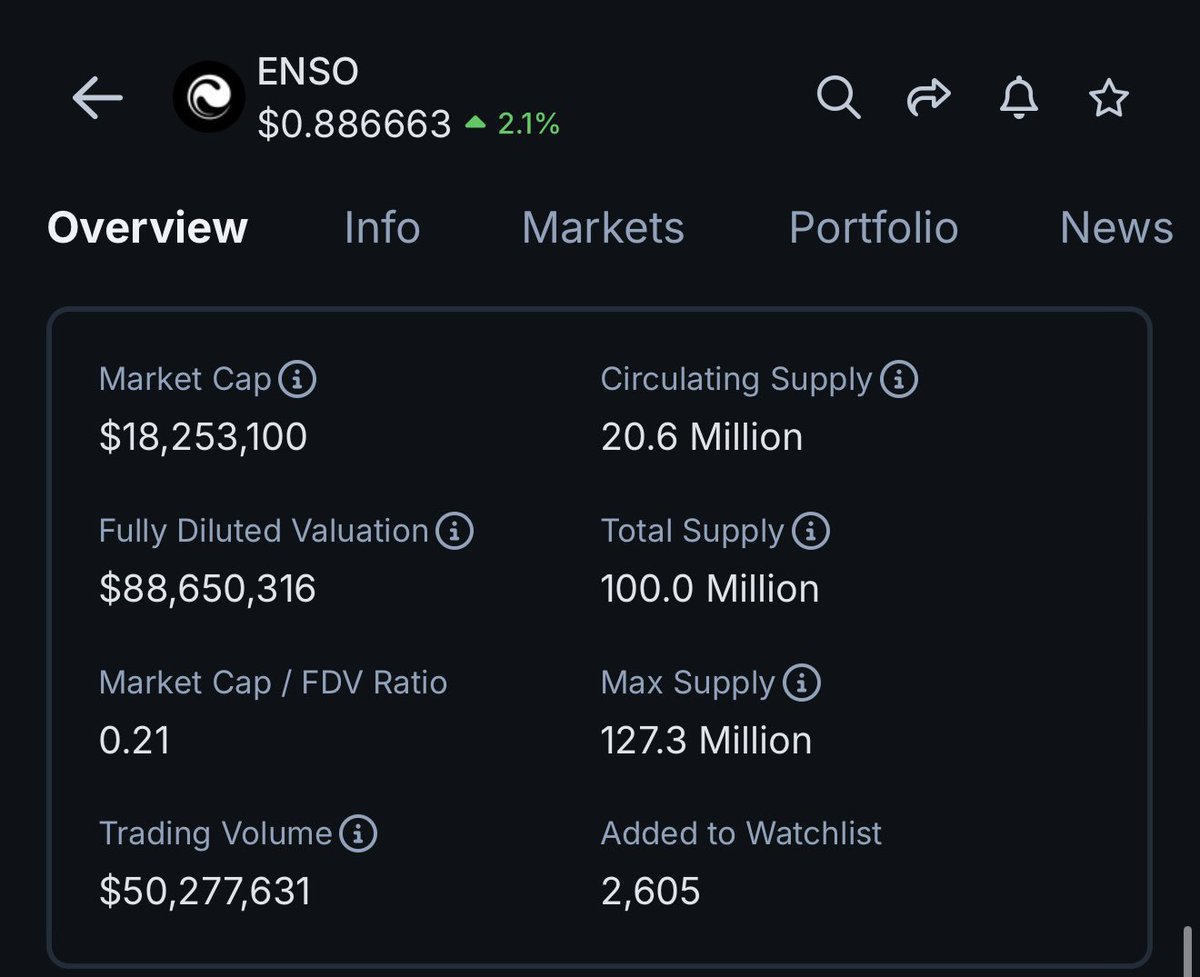Image resolution: width=1200 pixels, height=977 pixels.
Task: Click the Market Cap label
Action: point(185,380)
